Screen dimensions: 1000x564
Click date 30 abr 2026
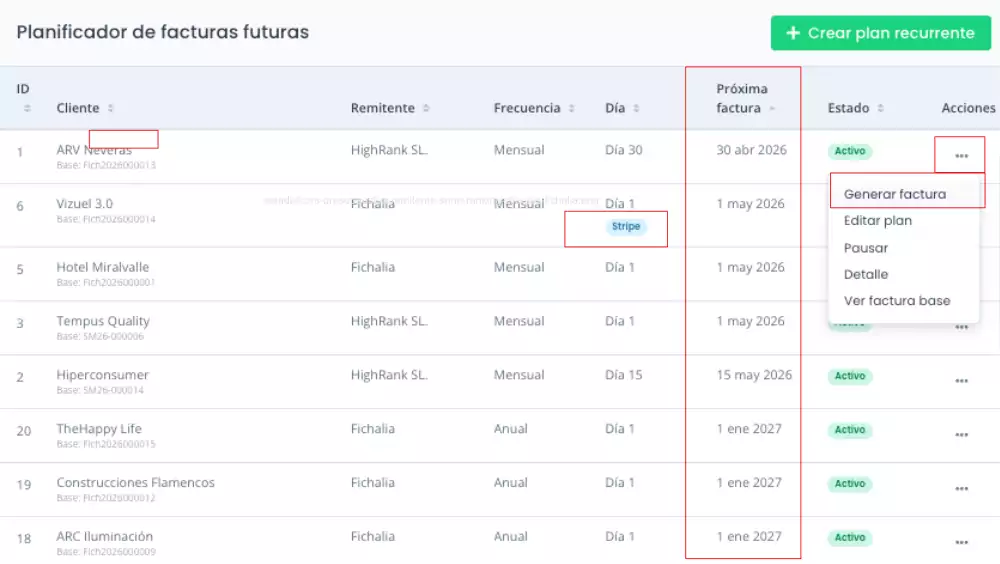coord(751,150)
